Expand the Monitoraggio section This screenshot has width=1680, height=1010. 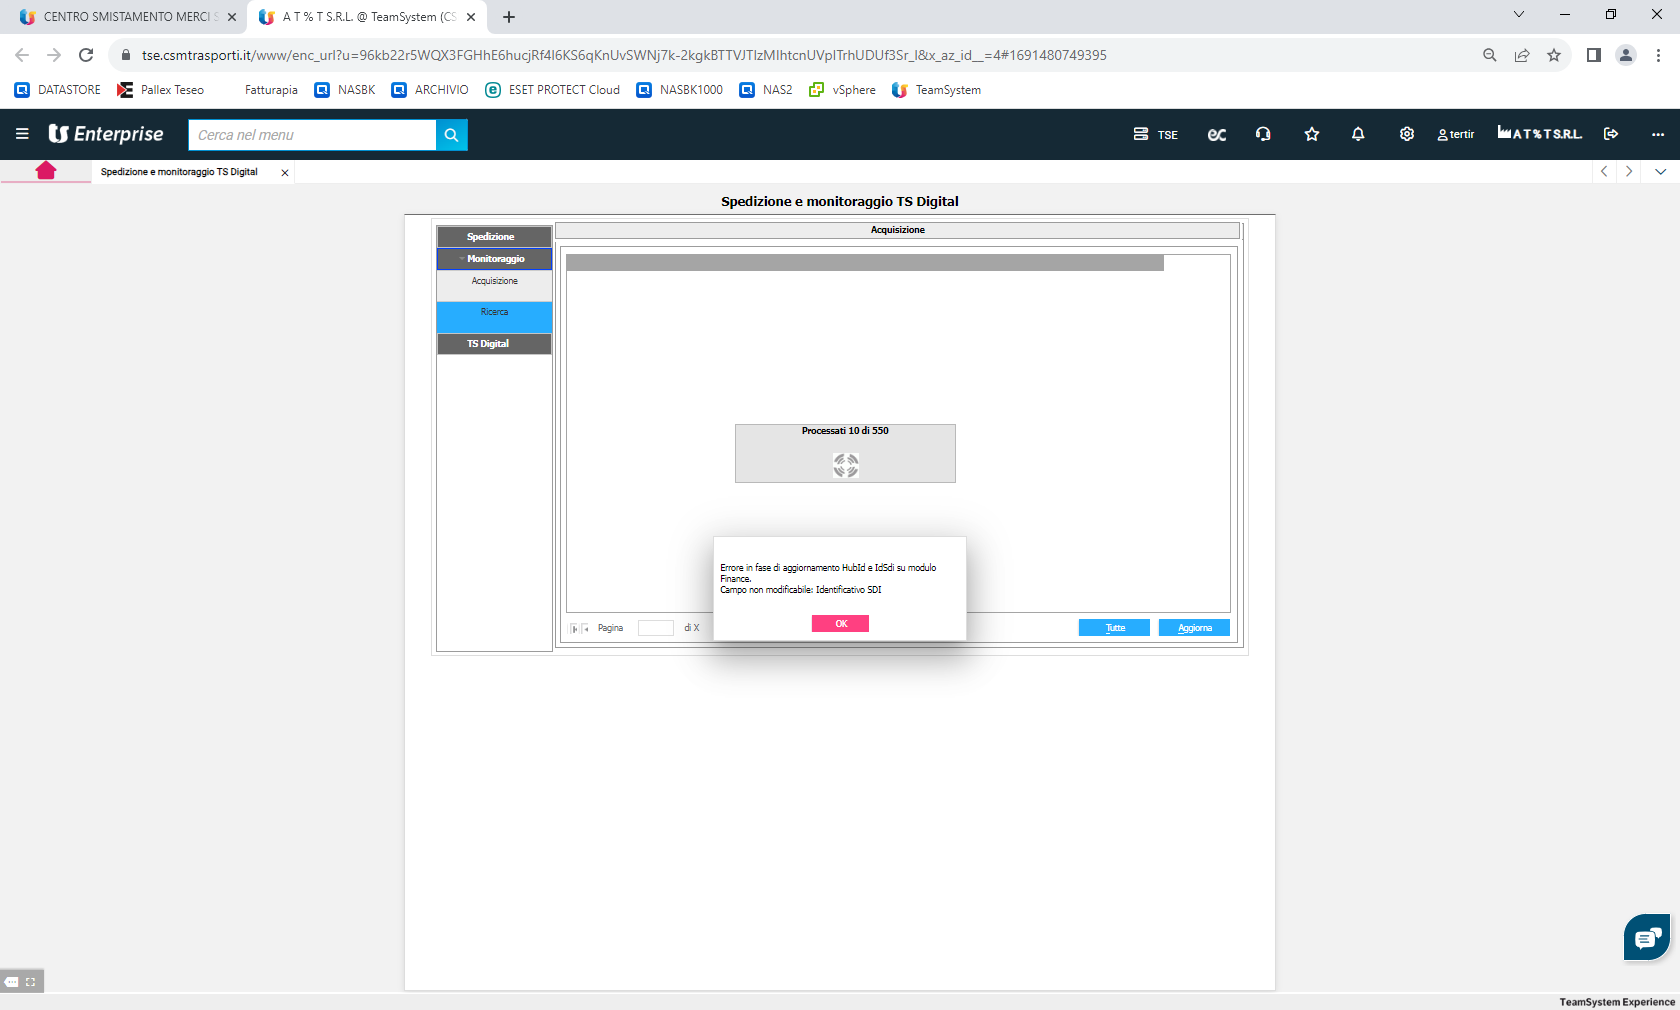[x=494, y=259]
